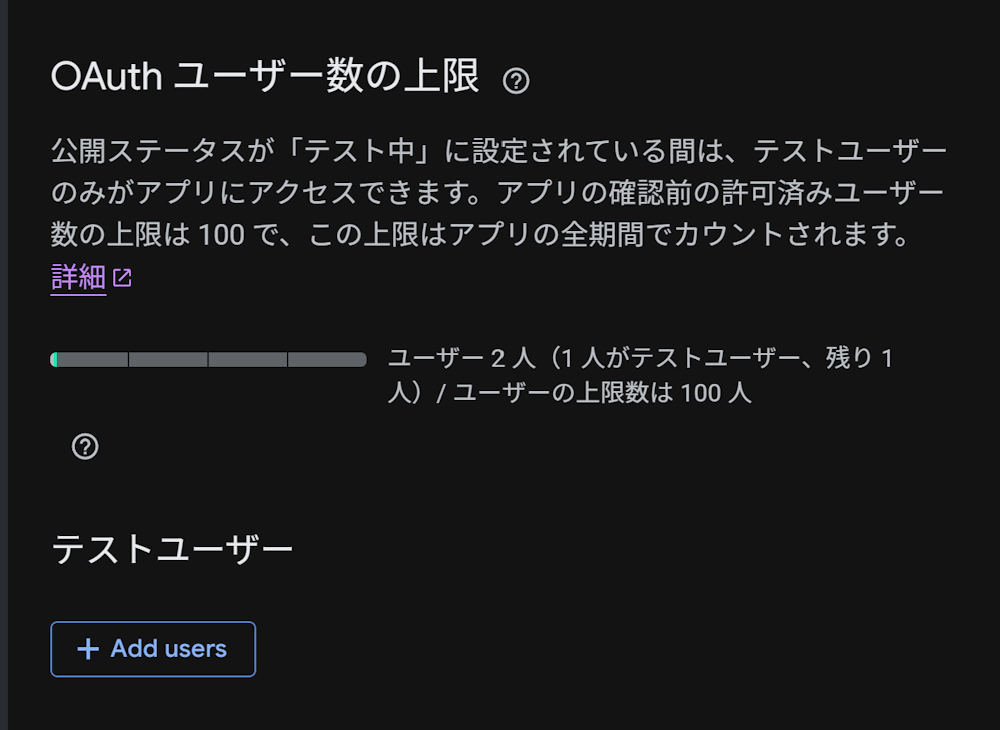The height and width of the screenshot is (730, 1000).
Task: Click the Add users label text
Action: tap(168, 649)
